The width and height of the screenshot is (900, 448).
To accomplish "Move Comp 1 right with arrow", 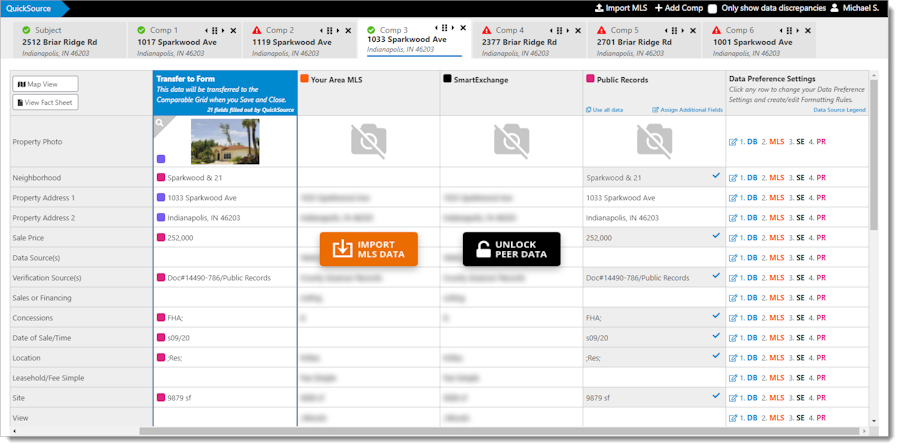I will pos(223,31).
